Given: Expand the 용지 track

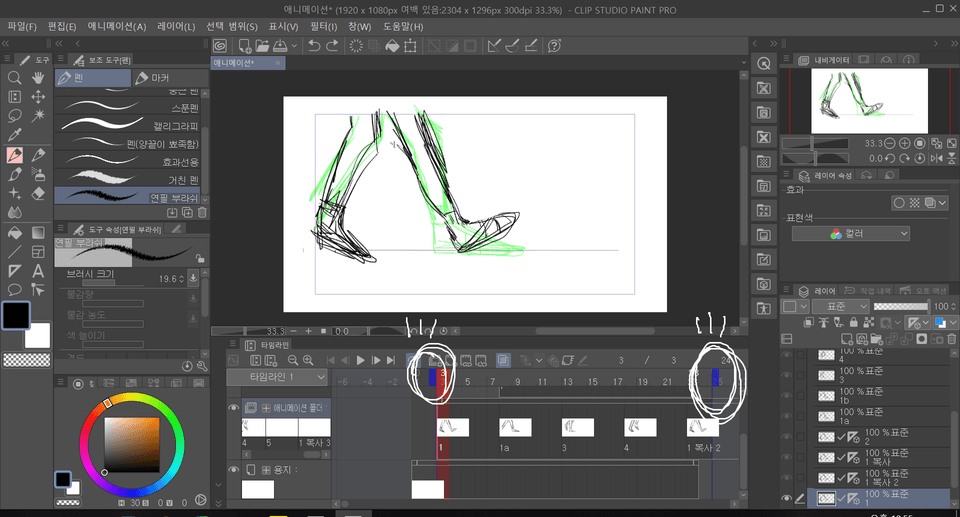Looking at the screenshot, I should tap(266, 470).
